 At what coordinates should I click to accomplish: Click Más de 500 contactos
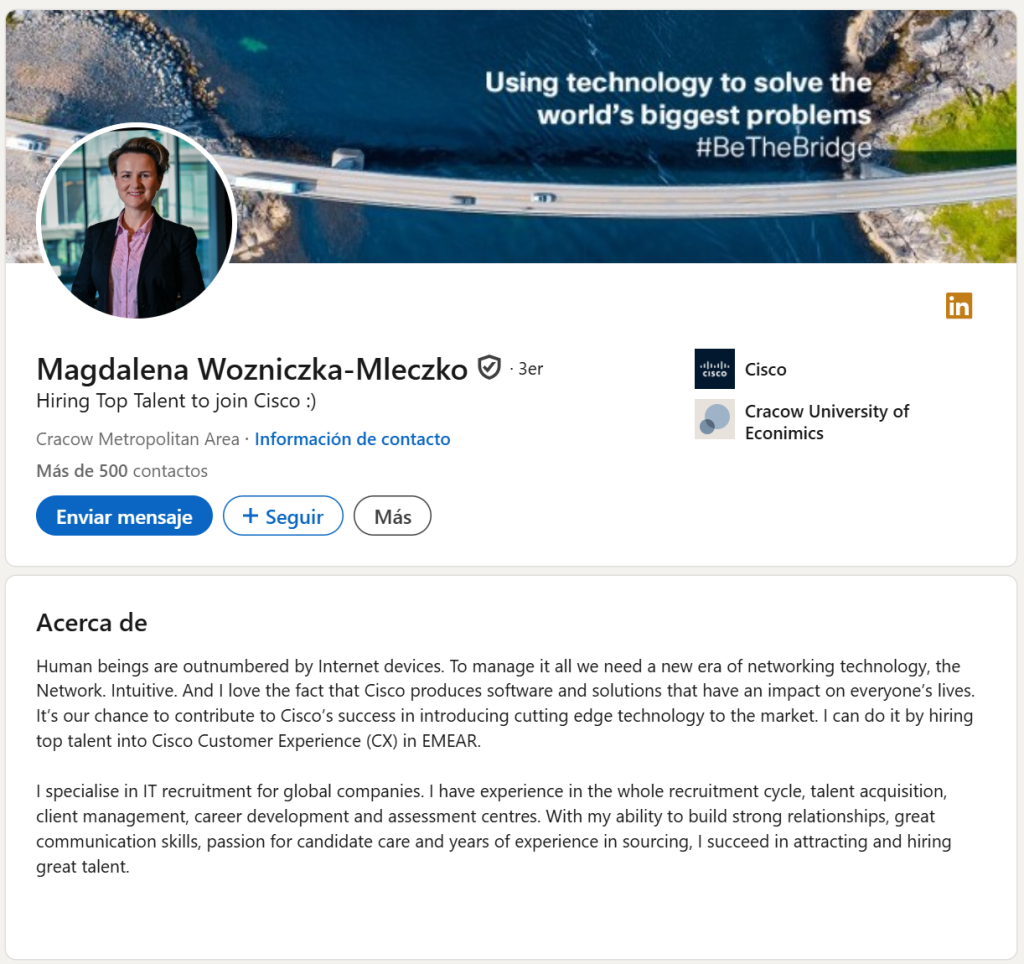pyautogui.click(x=122, y=471)
